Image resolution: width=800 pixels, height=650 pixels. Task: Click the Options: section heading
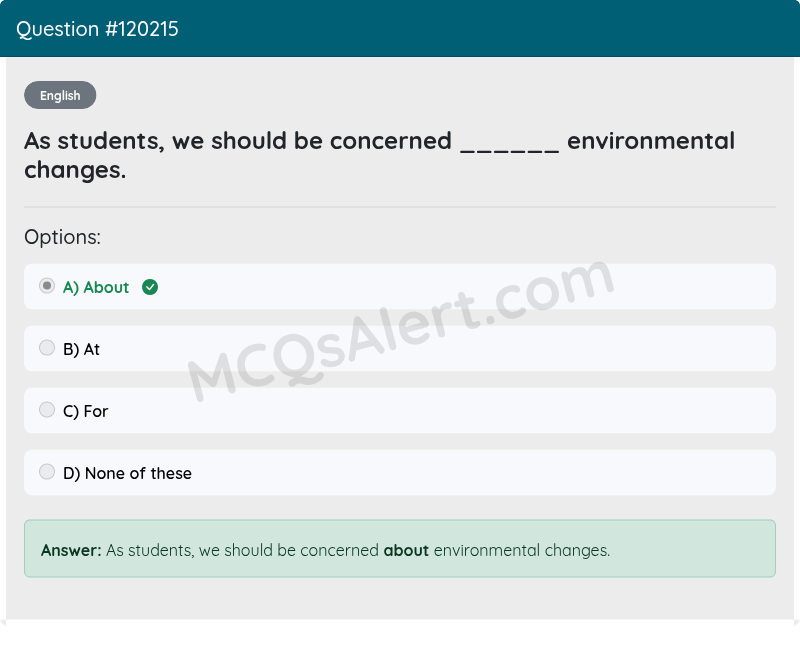coord(62,237)
